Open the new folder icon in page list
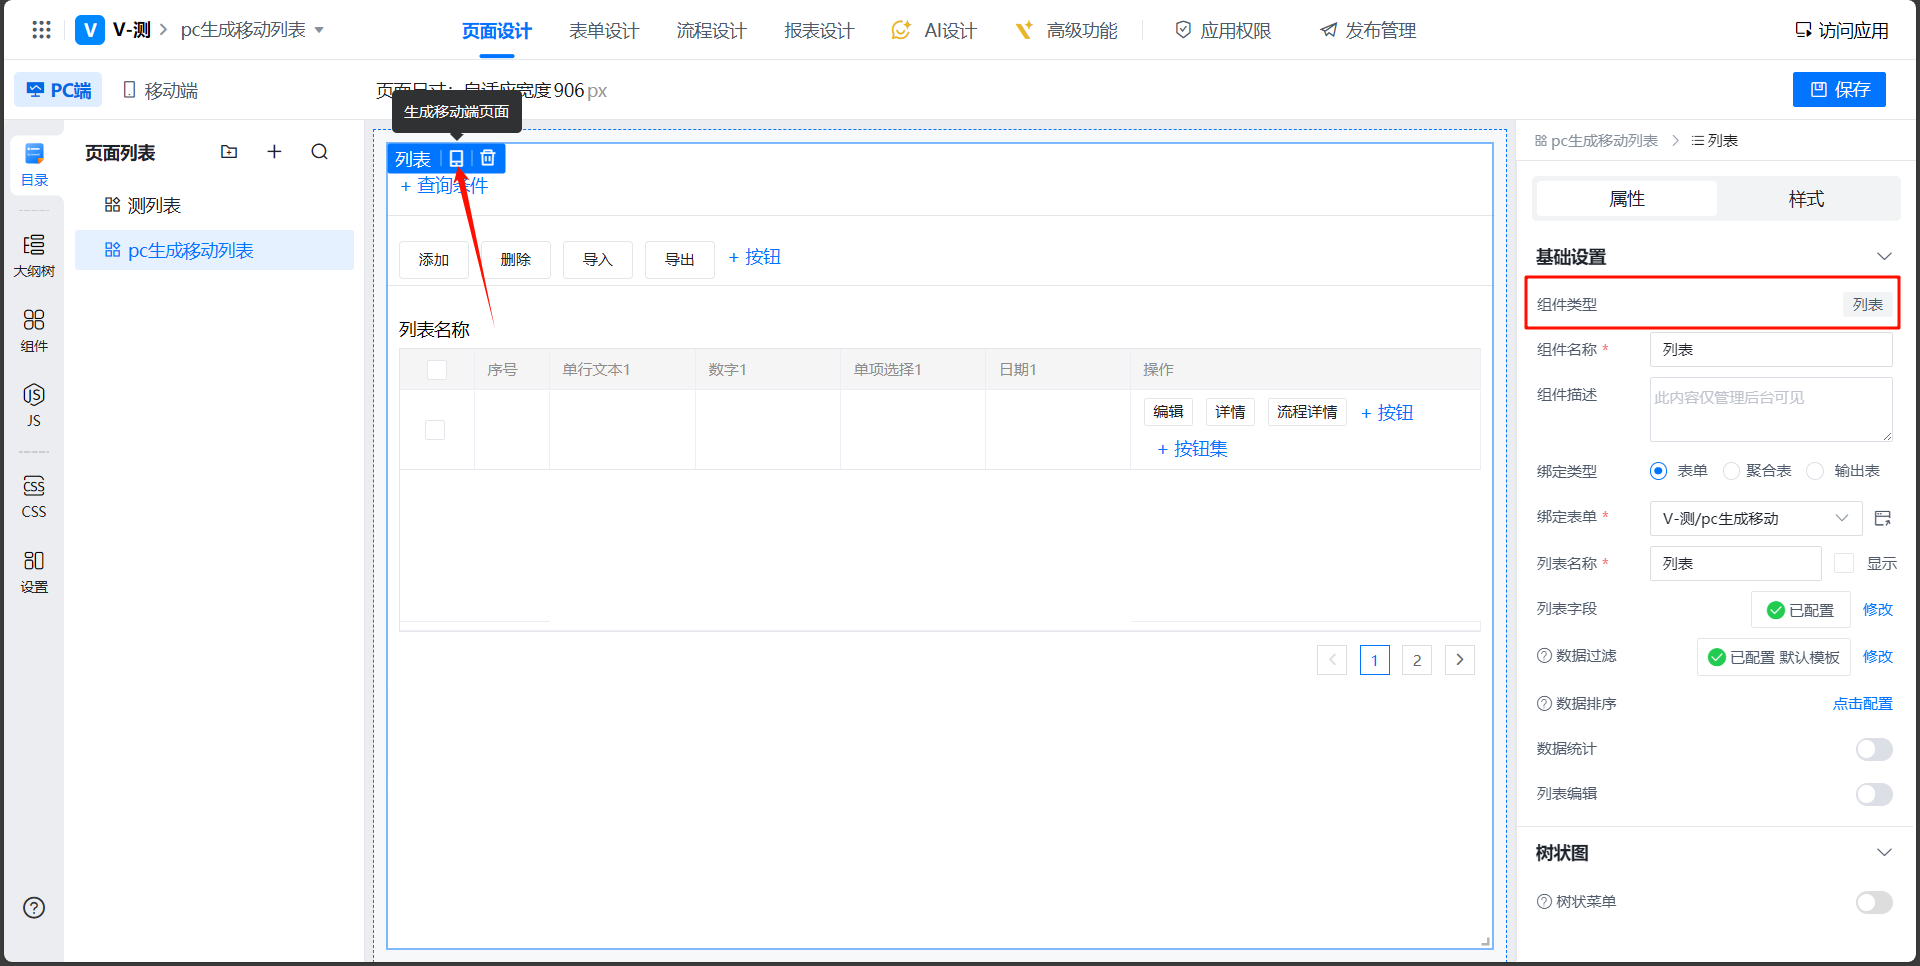 pyautogui.click(x=229, y=152)
